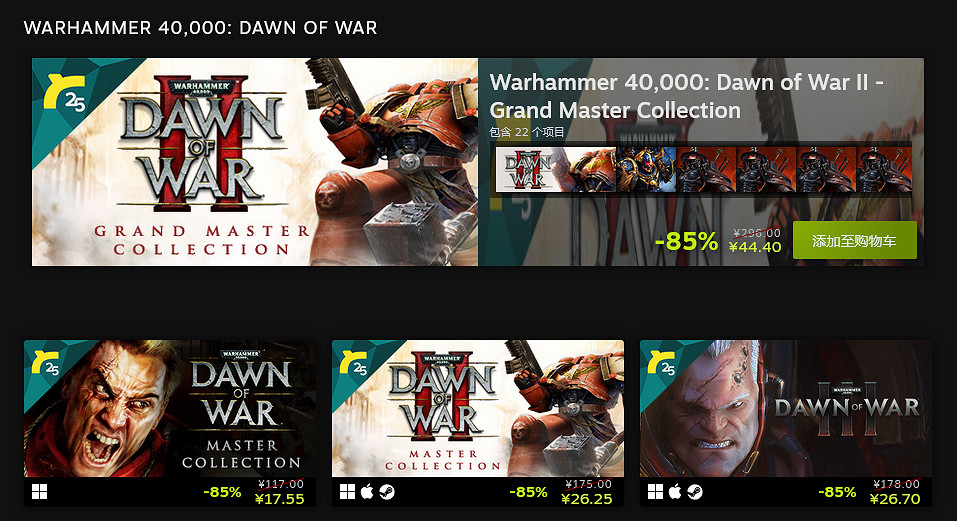
Task: Click Windows icon under Dawn of War II Master Collection
Action: pos(347,492)
